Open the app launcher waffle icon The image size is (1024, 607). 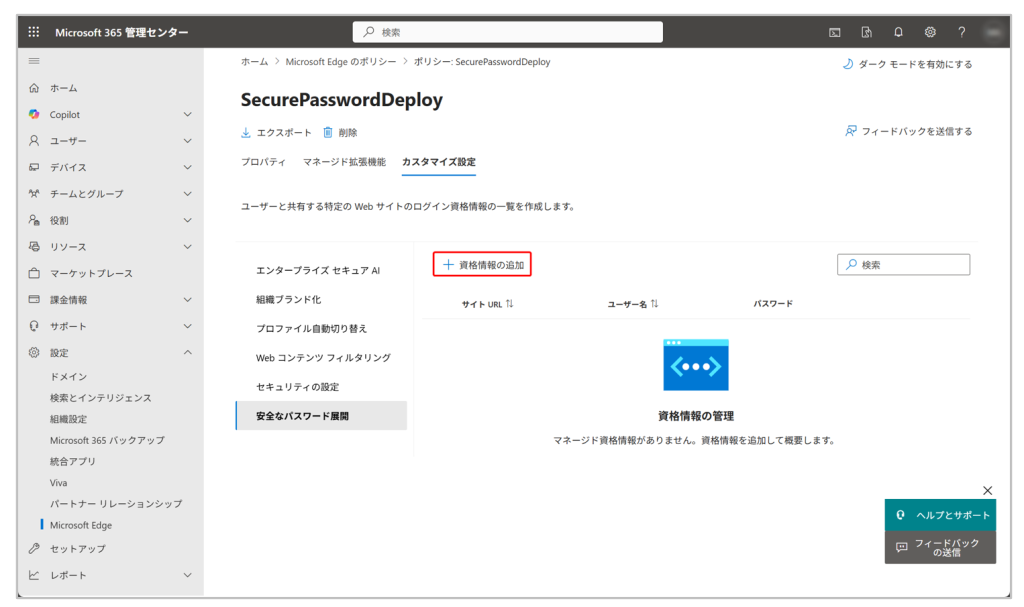click(34, 32)
